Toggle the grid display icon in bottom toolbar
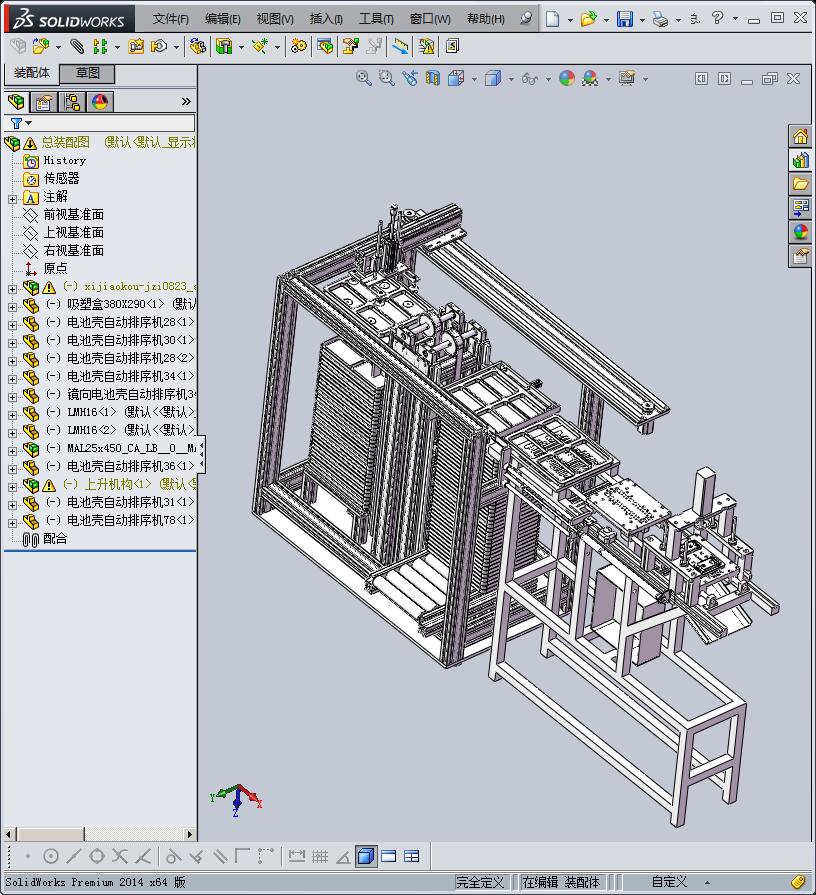This screenshot has width=816, height=895. point(320,856)
